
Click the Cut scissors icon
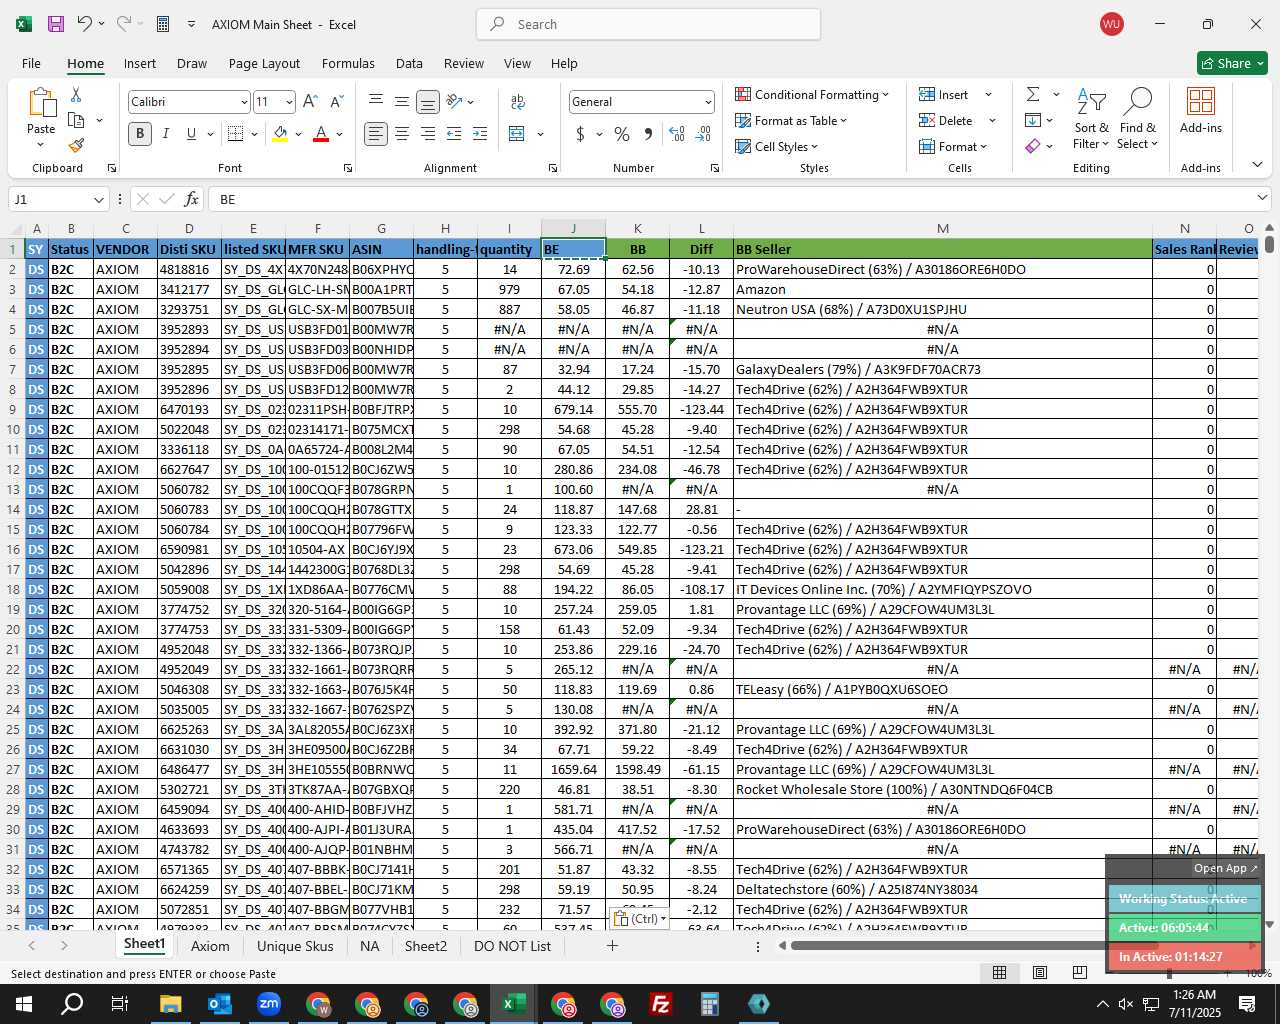76,94
